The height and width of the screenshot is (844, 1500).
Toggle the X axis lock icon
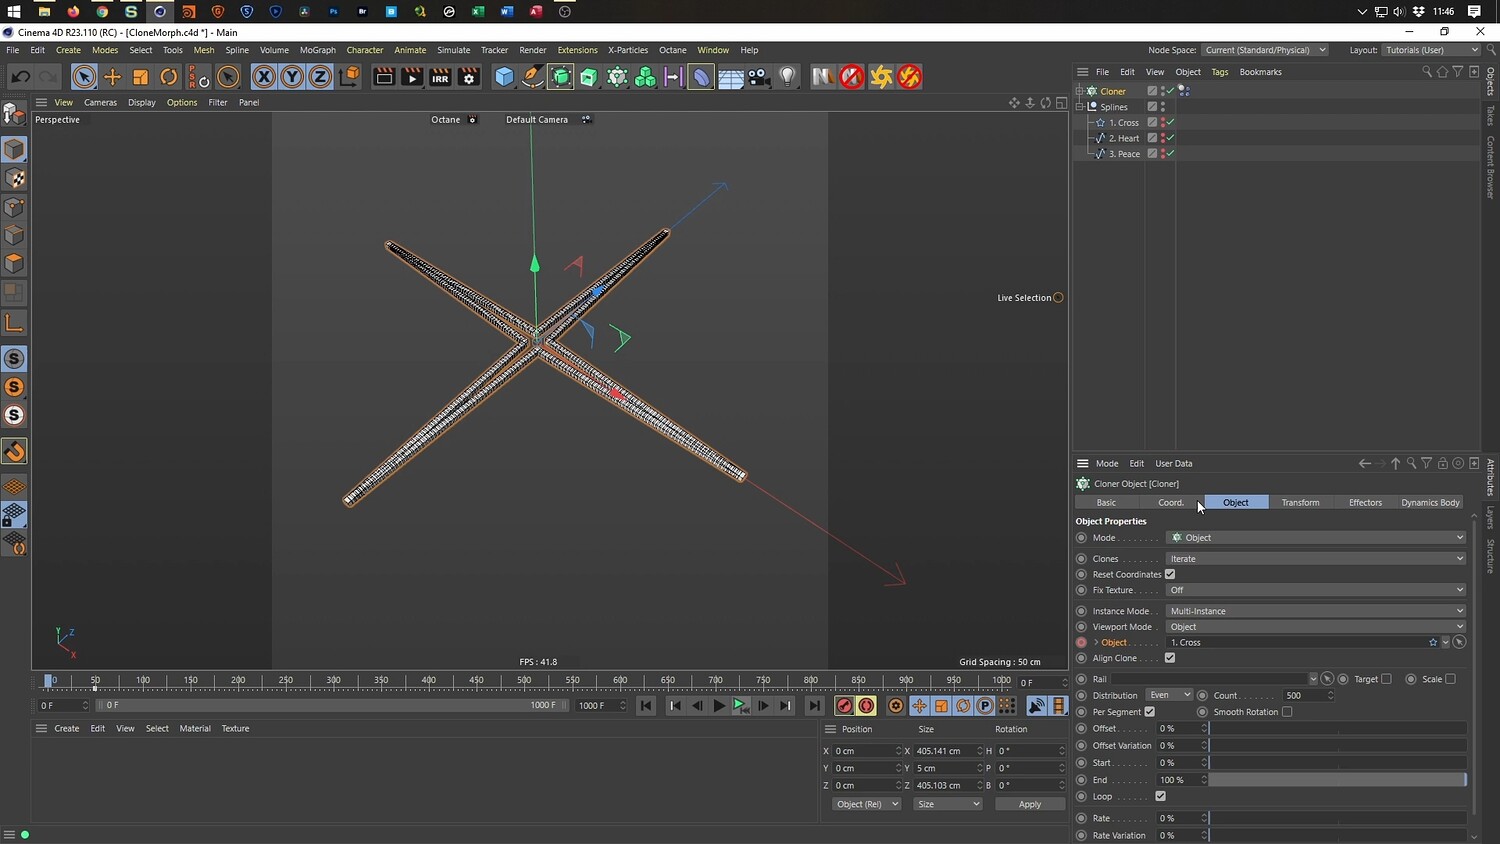click(x=263, y=77)
